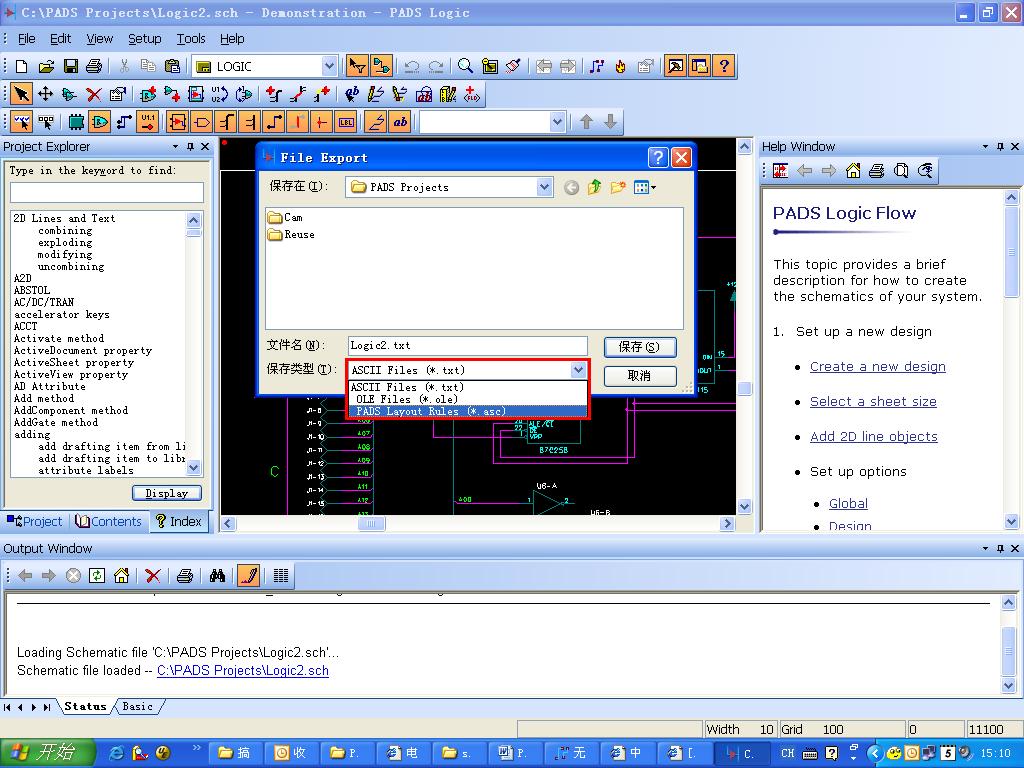Viewport: 1024px width, 768px height.
Task: Open the empty combo box in filter toolbar
Action: point(557,122)
